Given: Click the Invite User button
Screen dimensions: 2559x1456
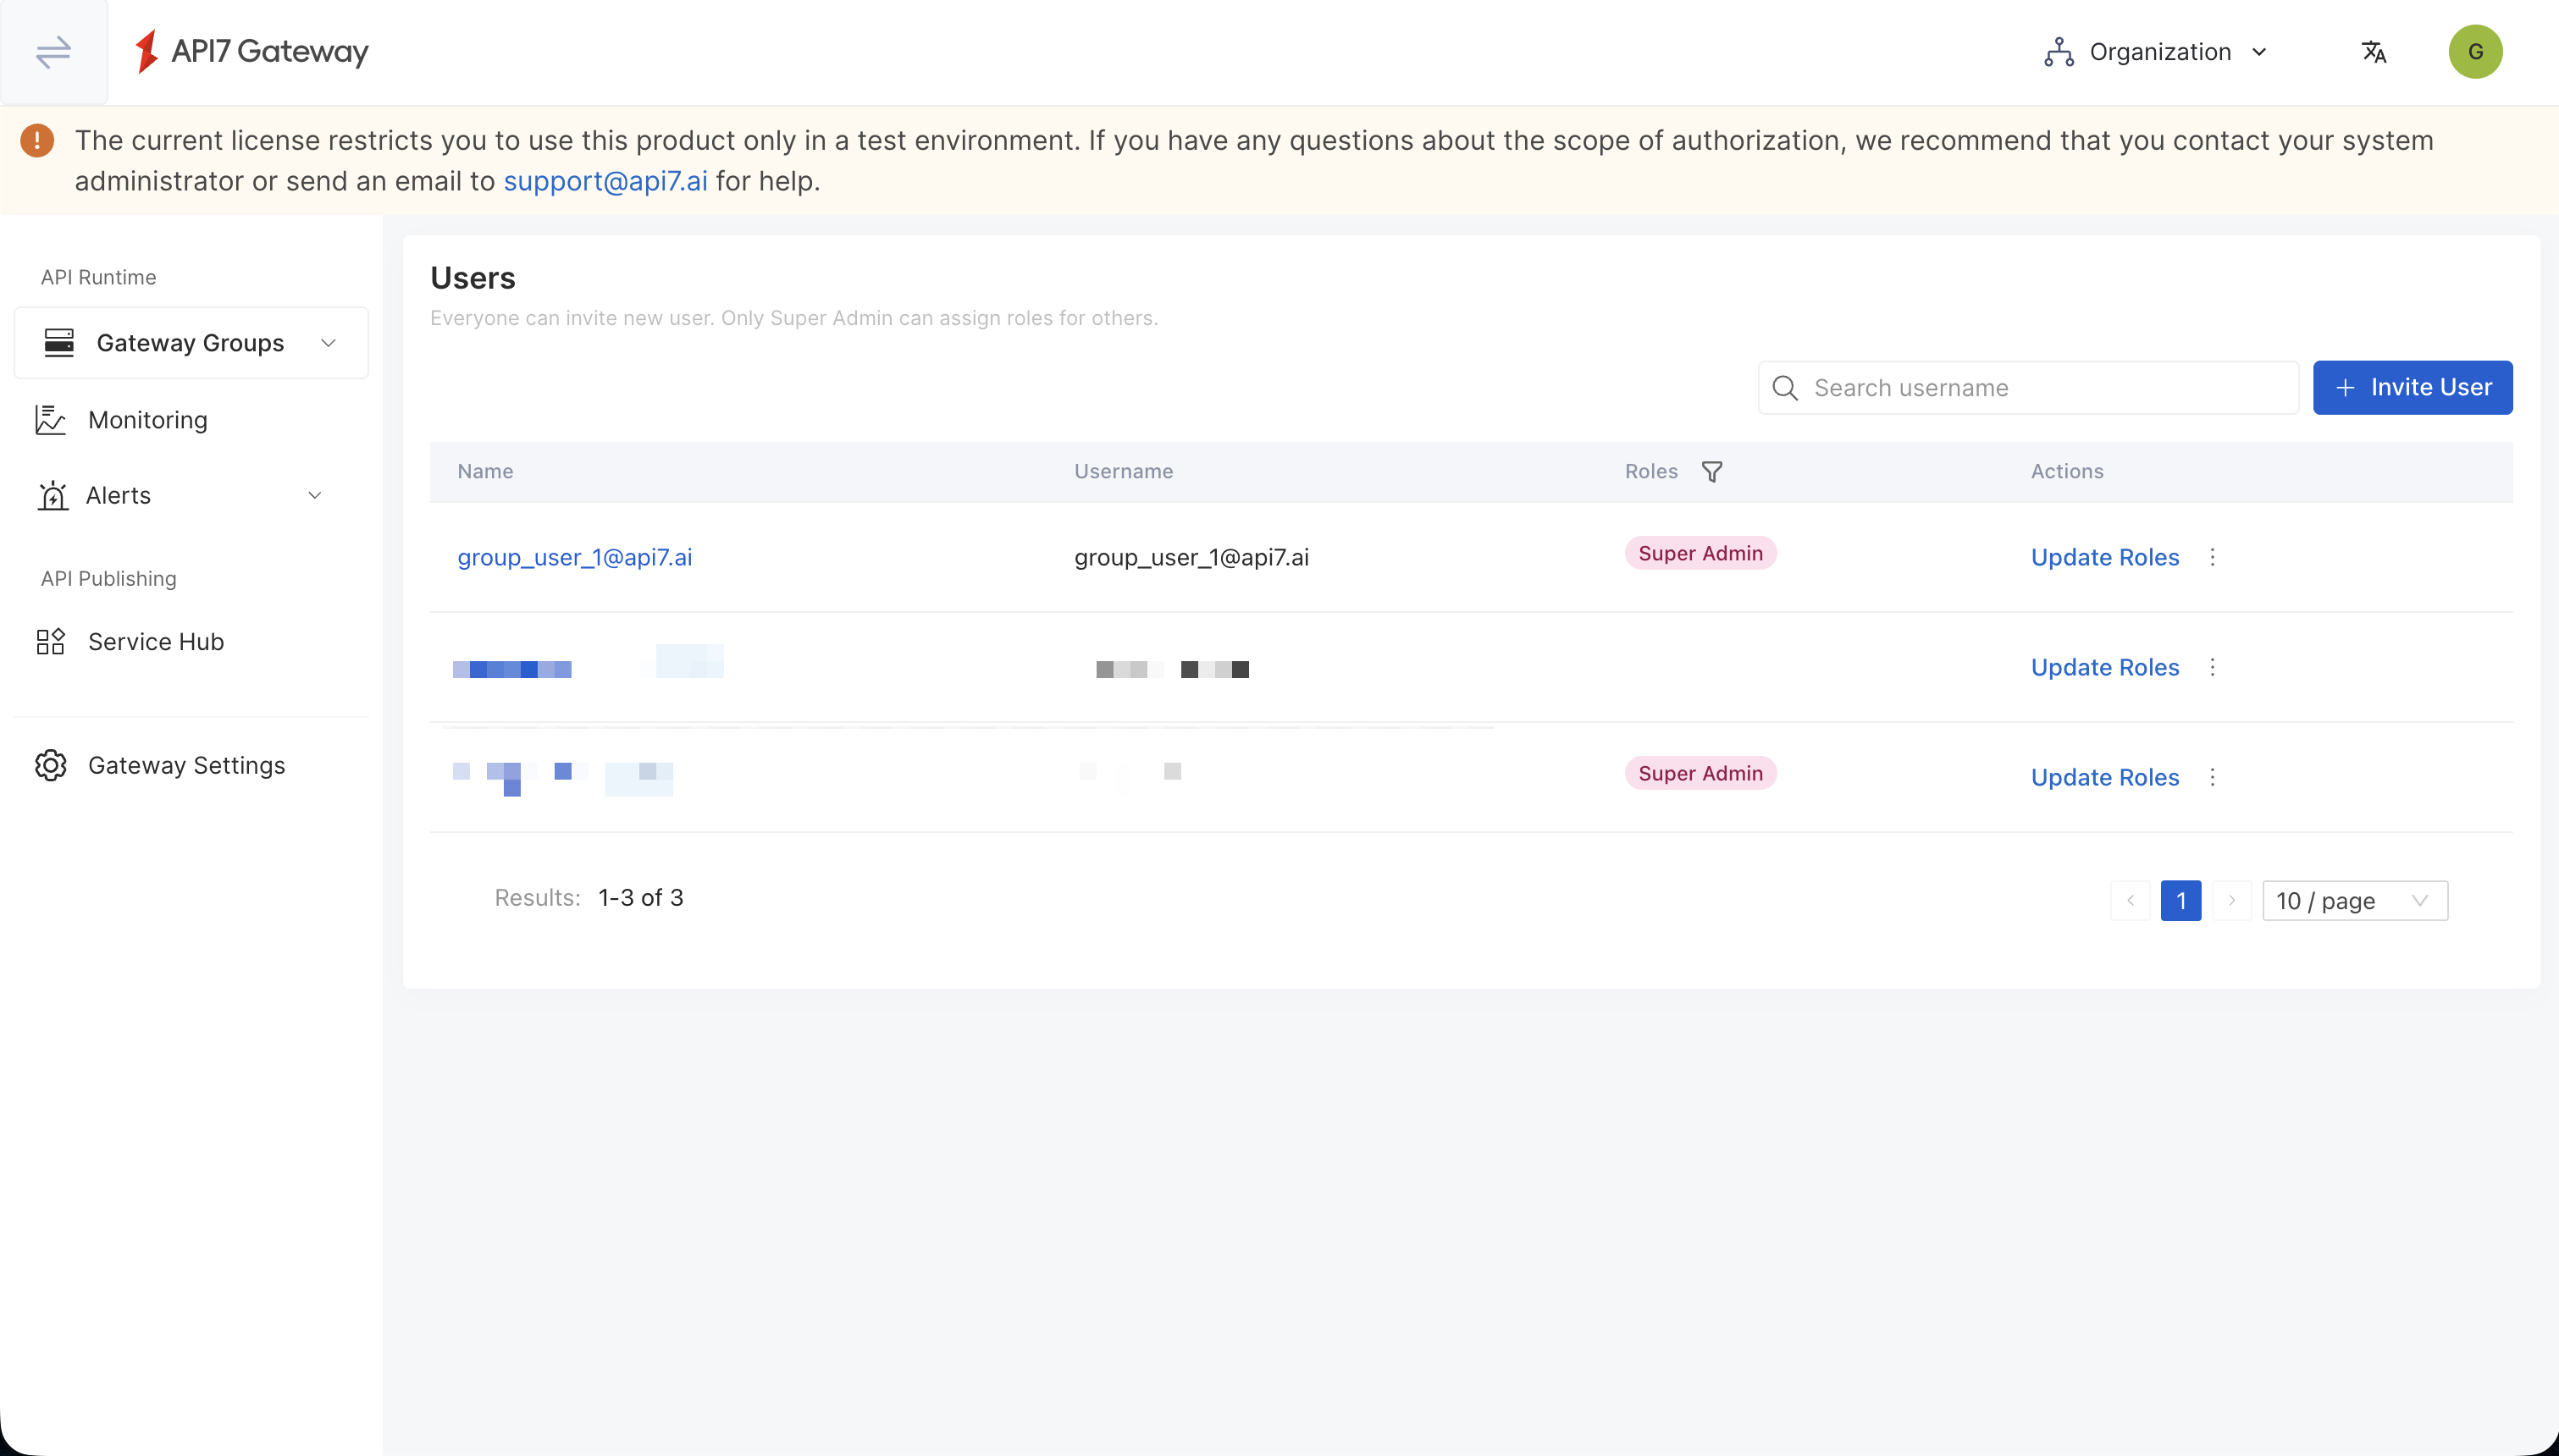Looking at the screenshot, I should (2412, 387).
